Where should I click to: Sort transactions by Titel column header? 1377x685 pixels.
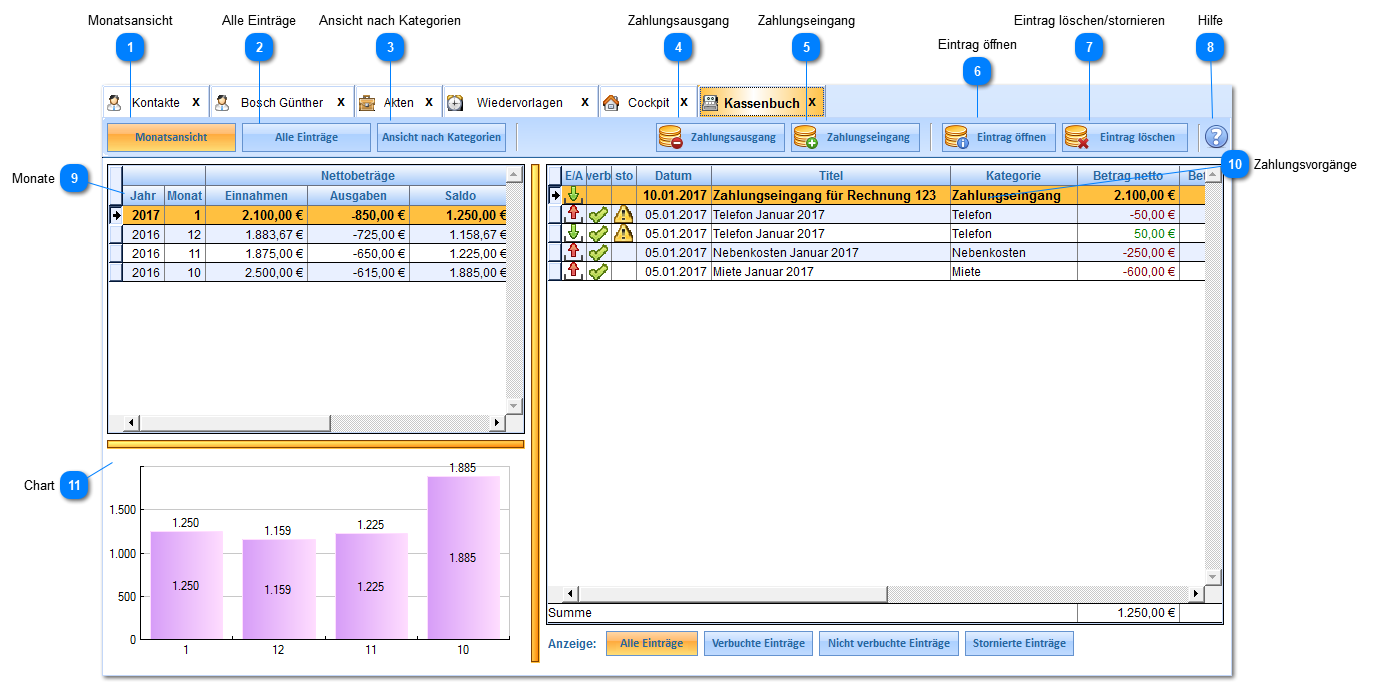coord(831,176)
